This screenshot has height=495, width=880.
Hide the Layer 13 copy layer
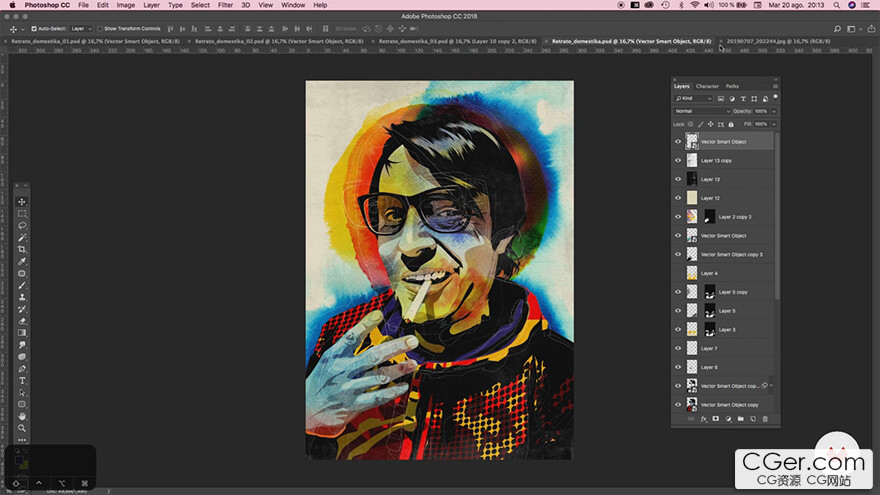coord(678,161)
